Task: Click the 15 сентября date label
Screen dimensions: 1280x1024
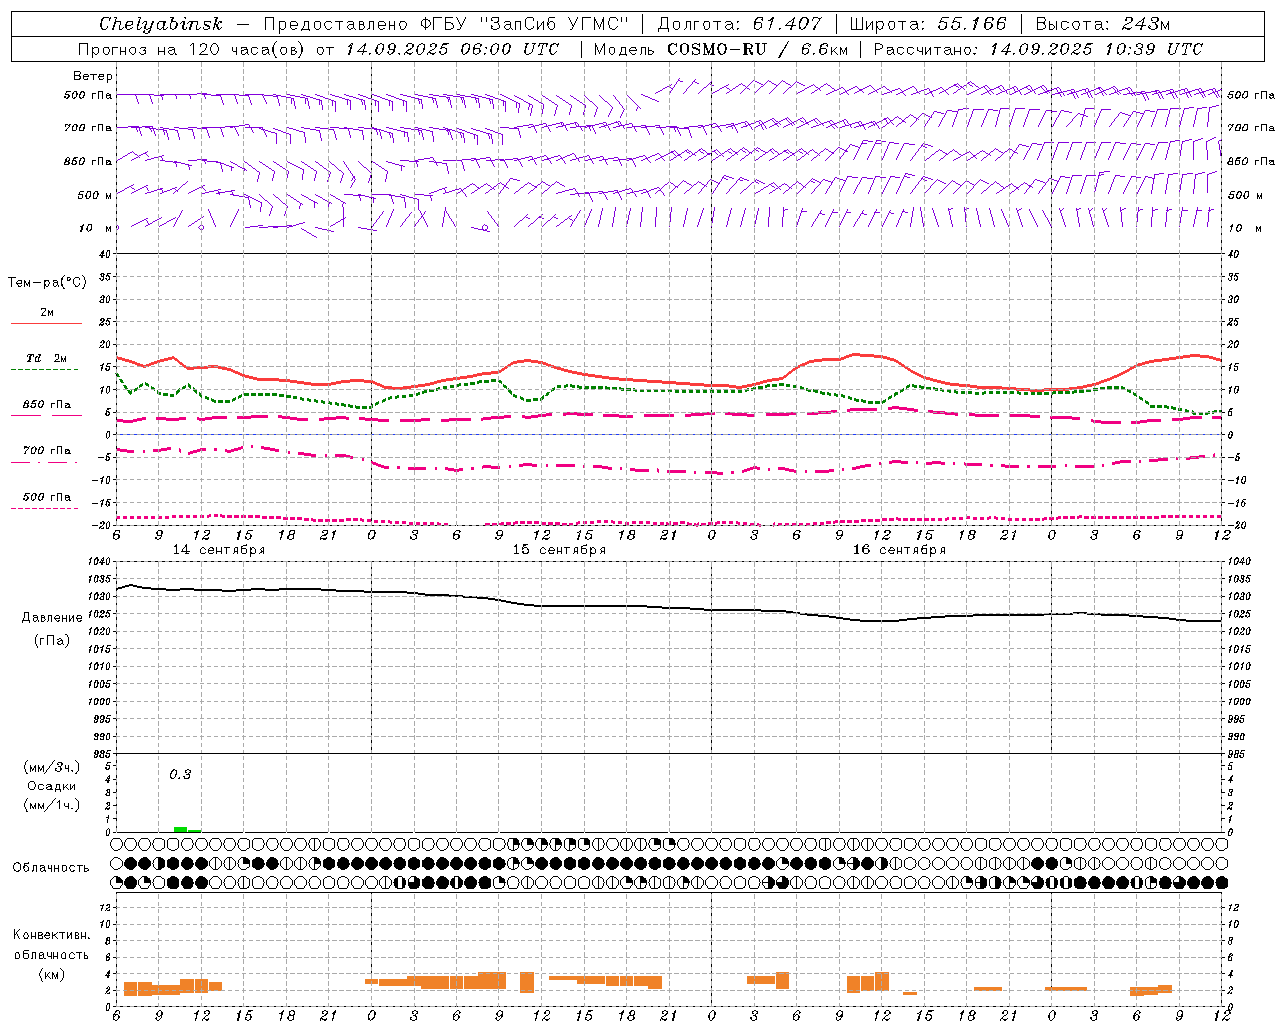Action: (x=559, y=550)
